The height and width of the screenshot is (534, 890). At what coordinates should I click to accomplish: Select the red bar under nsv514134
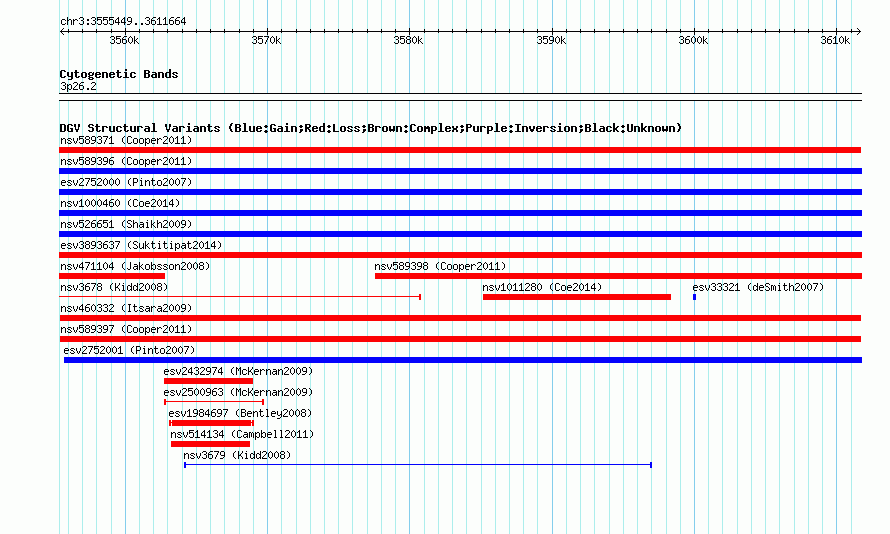tap(210, 444)
